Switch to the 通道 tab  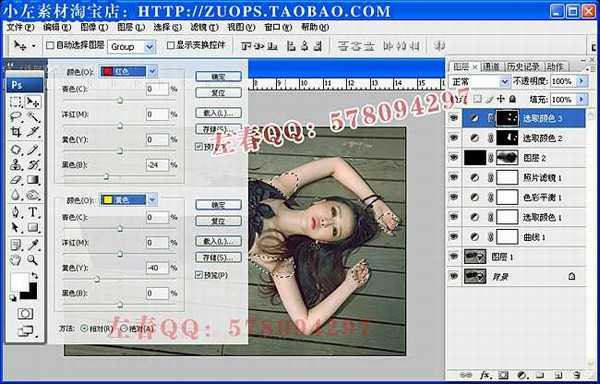point(491,66)
